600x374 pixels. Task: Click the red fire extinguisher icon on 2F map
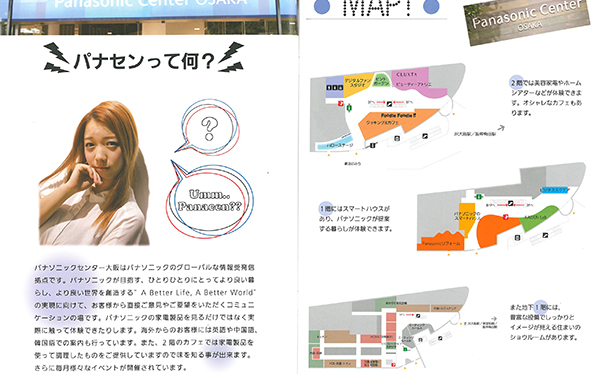[x=341, y=103]
